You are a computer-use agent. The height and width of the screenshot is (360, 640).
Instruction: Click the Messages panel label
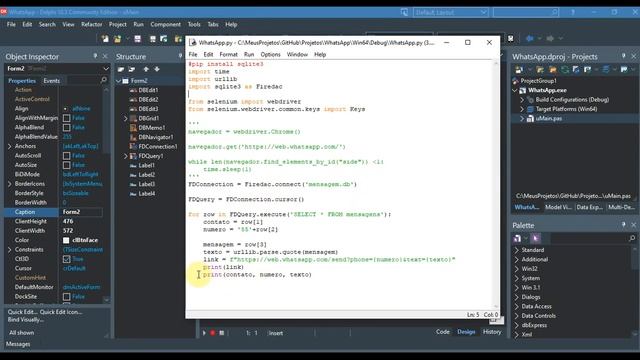[x=18, y=344]
